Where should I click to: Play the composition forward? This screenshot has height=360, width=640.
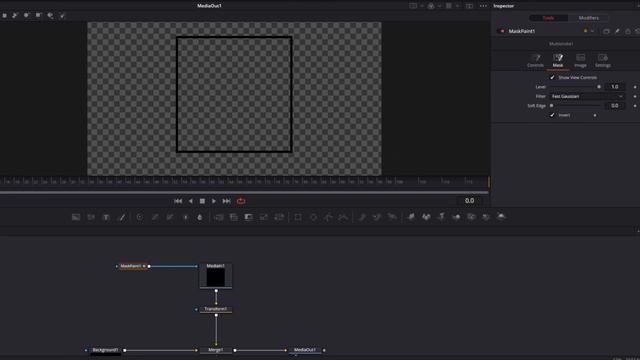tap(213, 201)
